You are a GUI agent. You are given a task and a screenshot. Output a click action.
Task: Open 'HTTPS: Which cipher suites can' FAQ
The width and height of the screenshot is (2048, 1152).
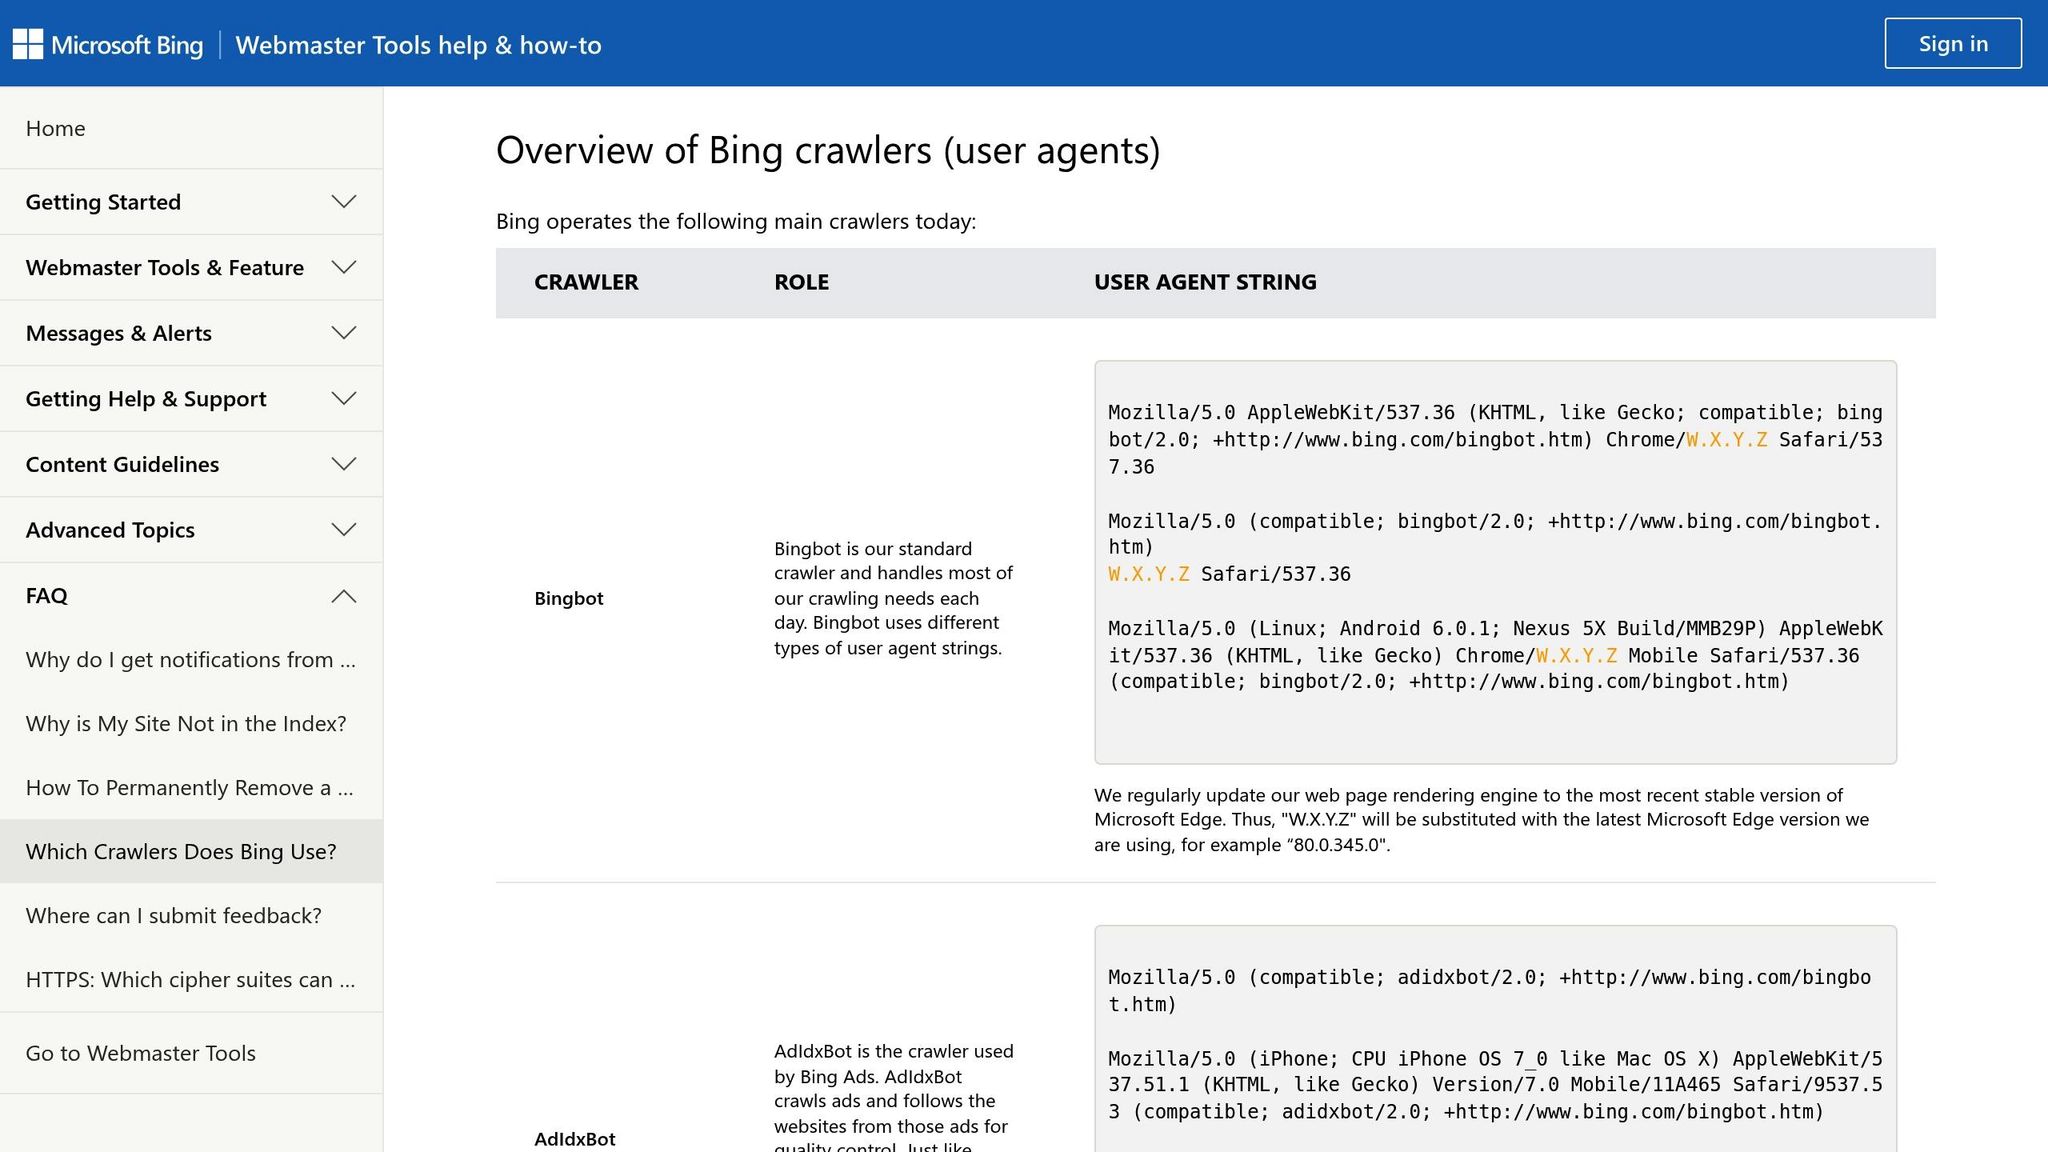click(x=190, y=980)
